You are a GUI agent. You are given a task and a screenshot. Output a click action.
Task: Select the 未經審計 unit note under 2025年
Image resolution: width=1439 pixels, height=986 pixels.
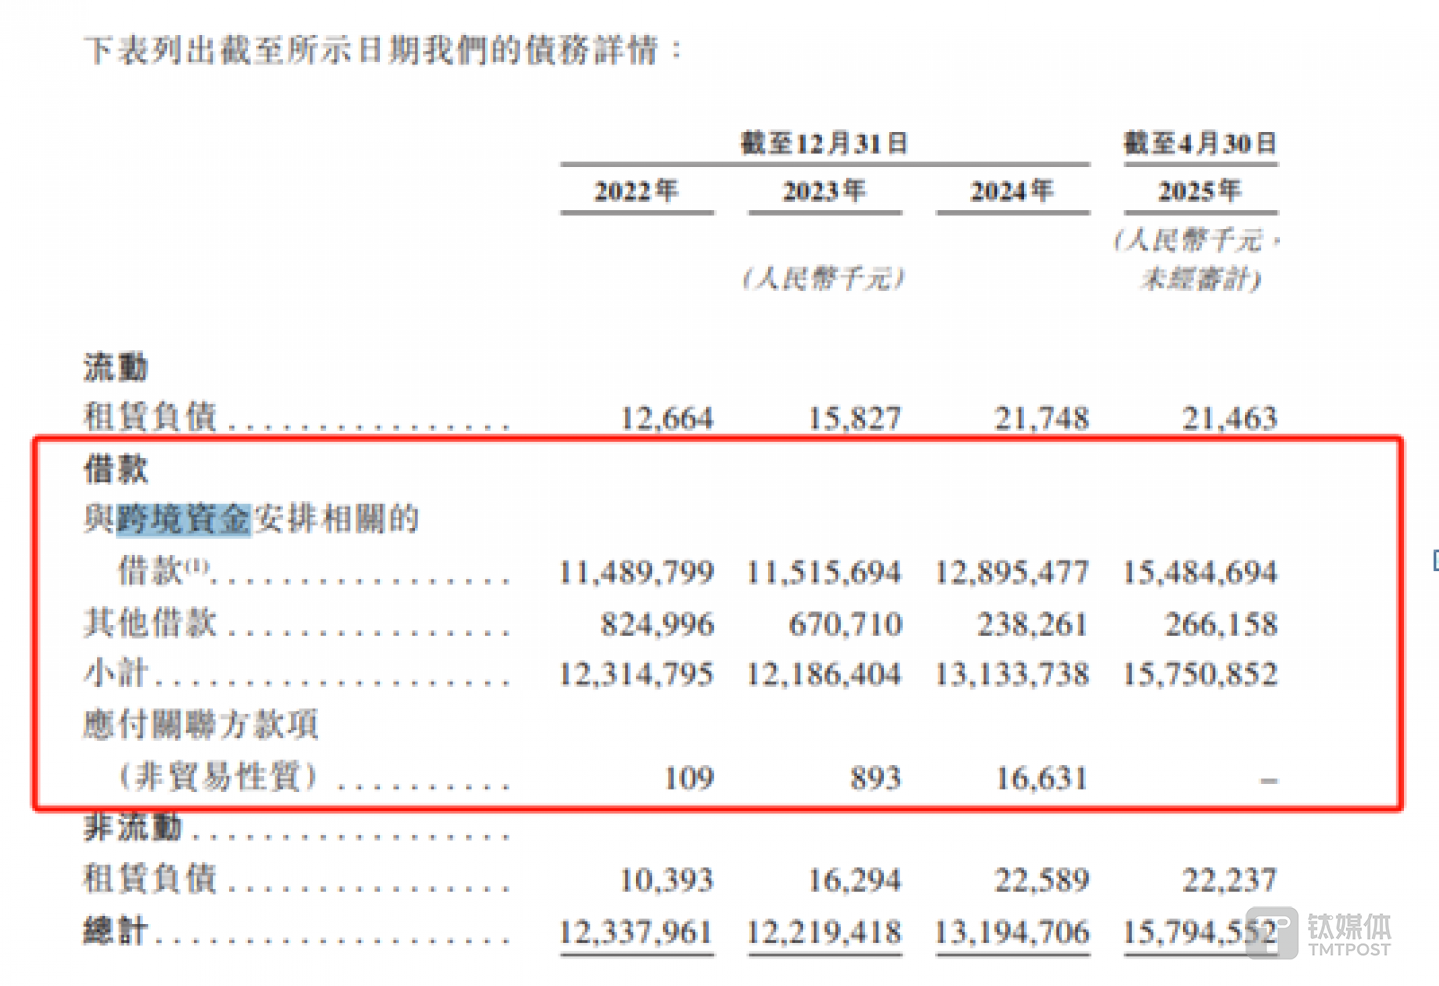coord(1200,278)
